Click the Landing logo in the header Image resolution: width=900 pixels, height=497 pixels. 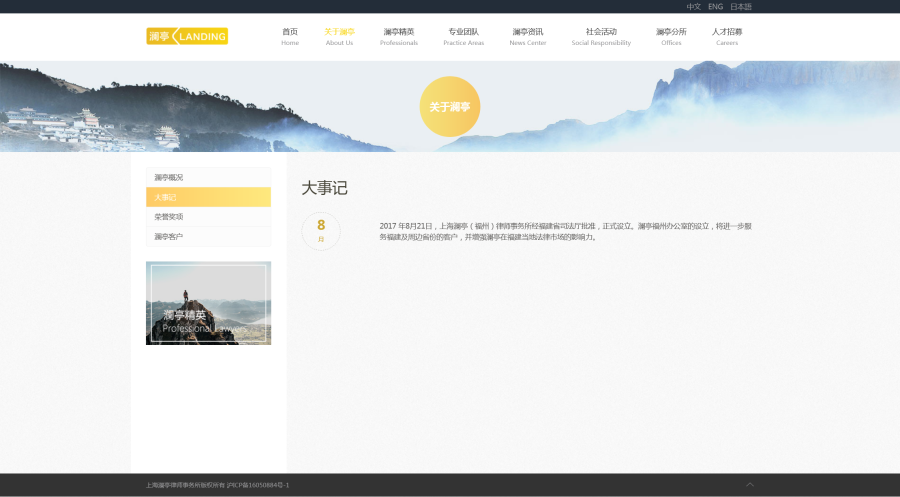point(187,36)
